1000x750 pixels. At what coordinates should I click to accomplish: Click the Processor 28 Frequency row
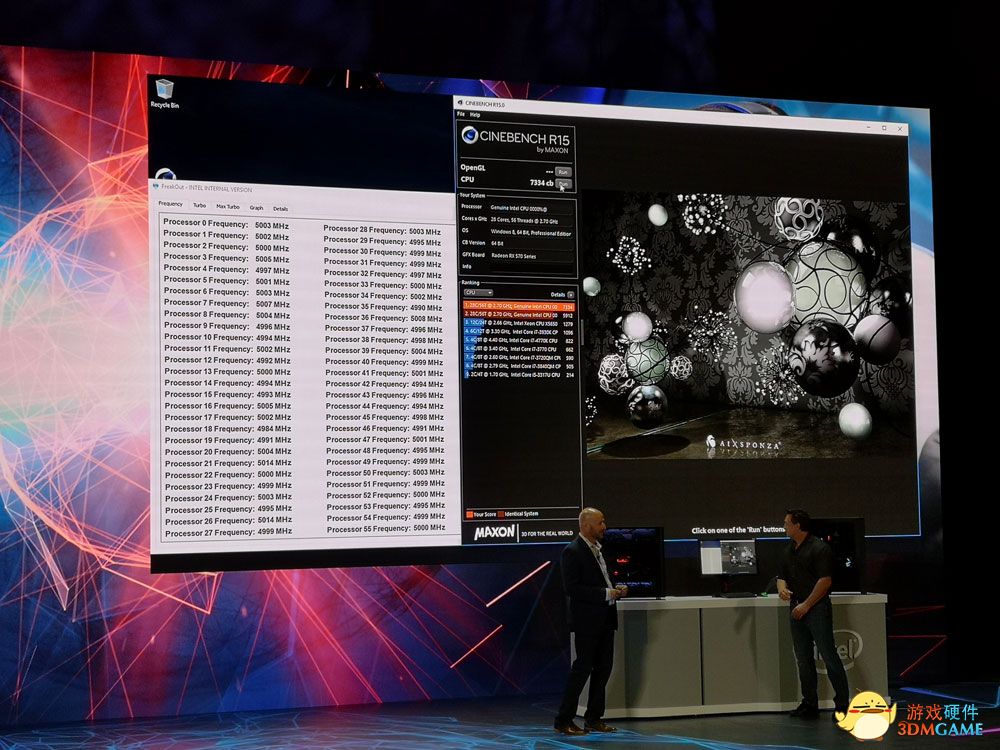382,230
